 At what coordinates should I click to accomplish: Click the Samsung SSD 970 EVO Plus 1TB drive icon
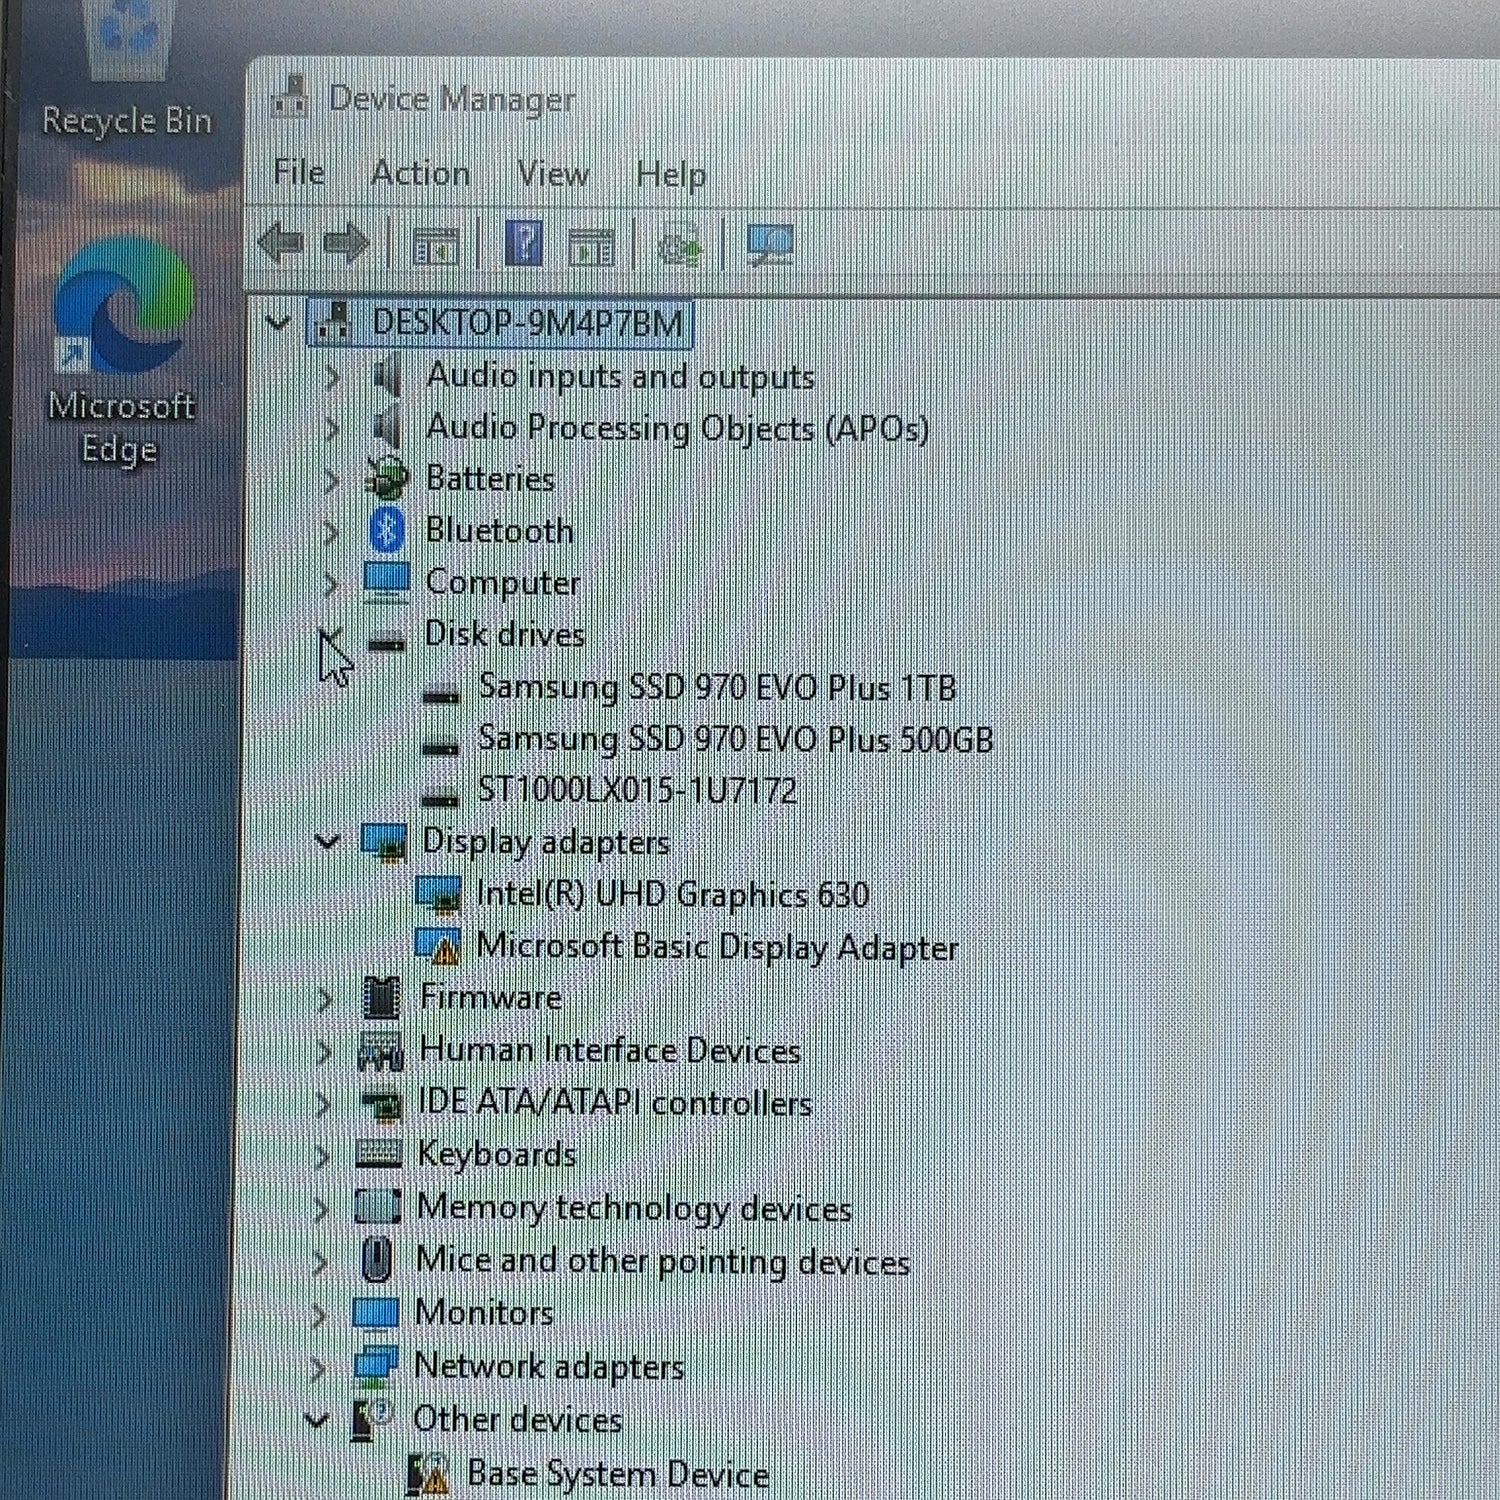(441, 692)
